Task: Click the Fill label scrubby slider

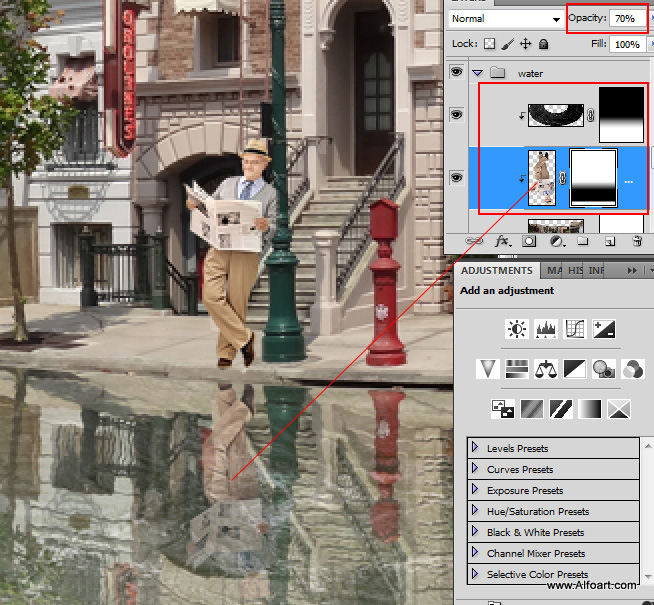Action: (599, 44)
